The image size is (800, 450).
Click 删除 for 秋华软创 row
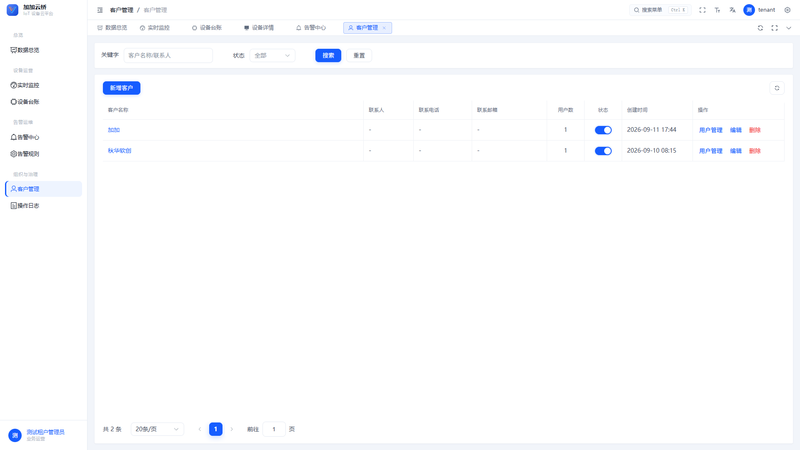coord(755,151)
